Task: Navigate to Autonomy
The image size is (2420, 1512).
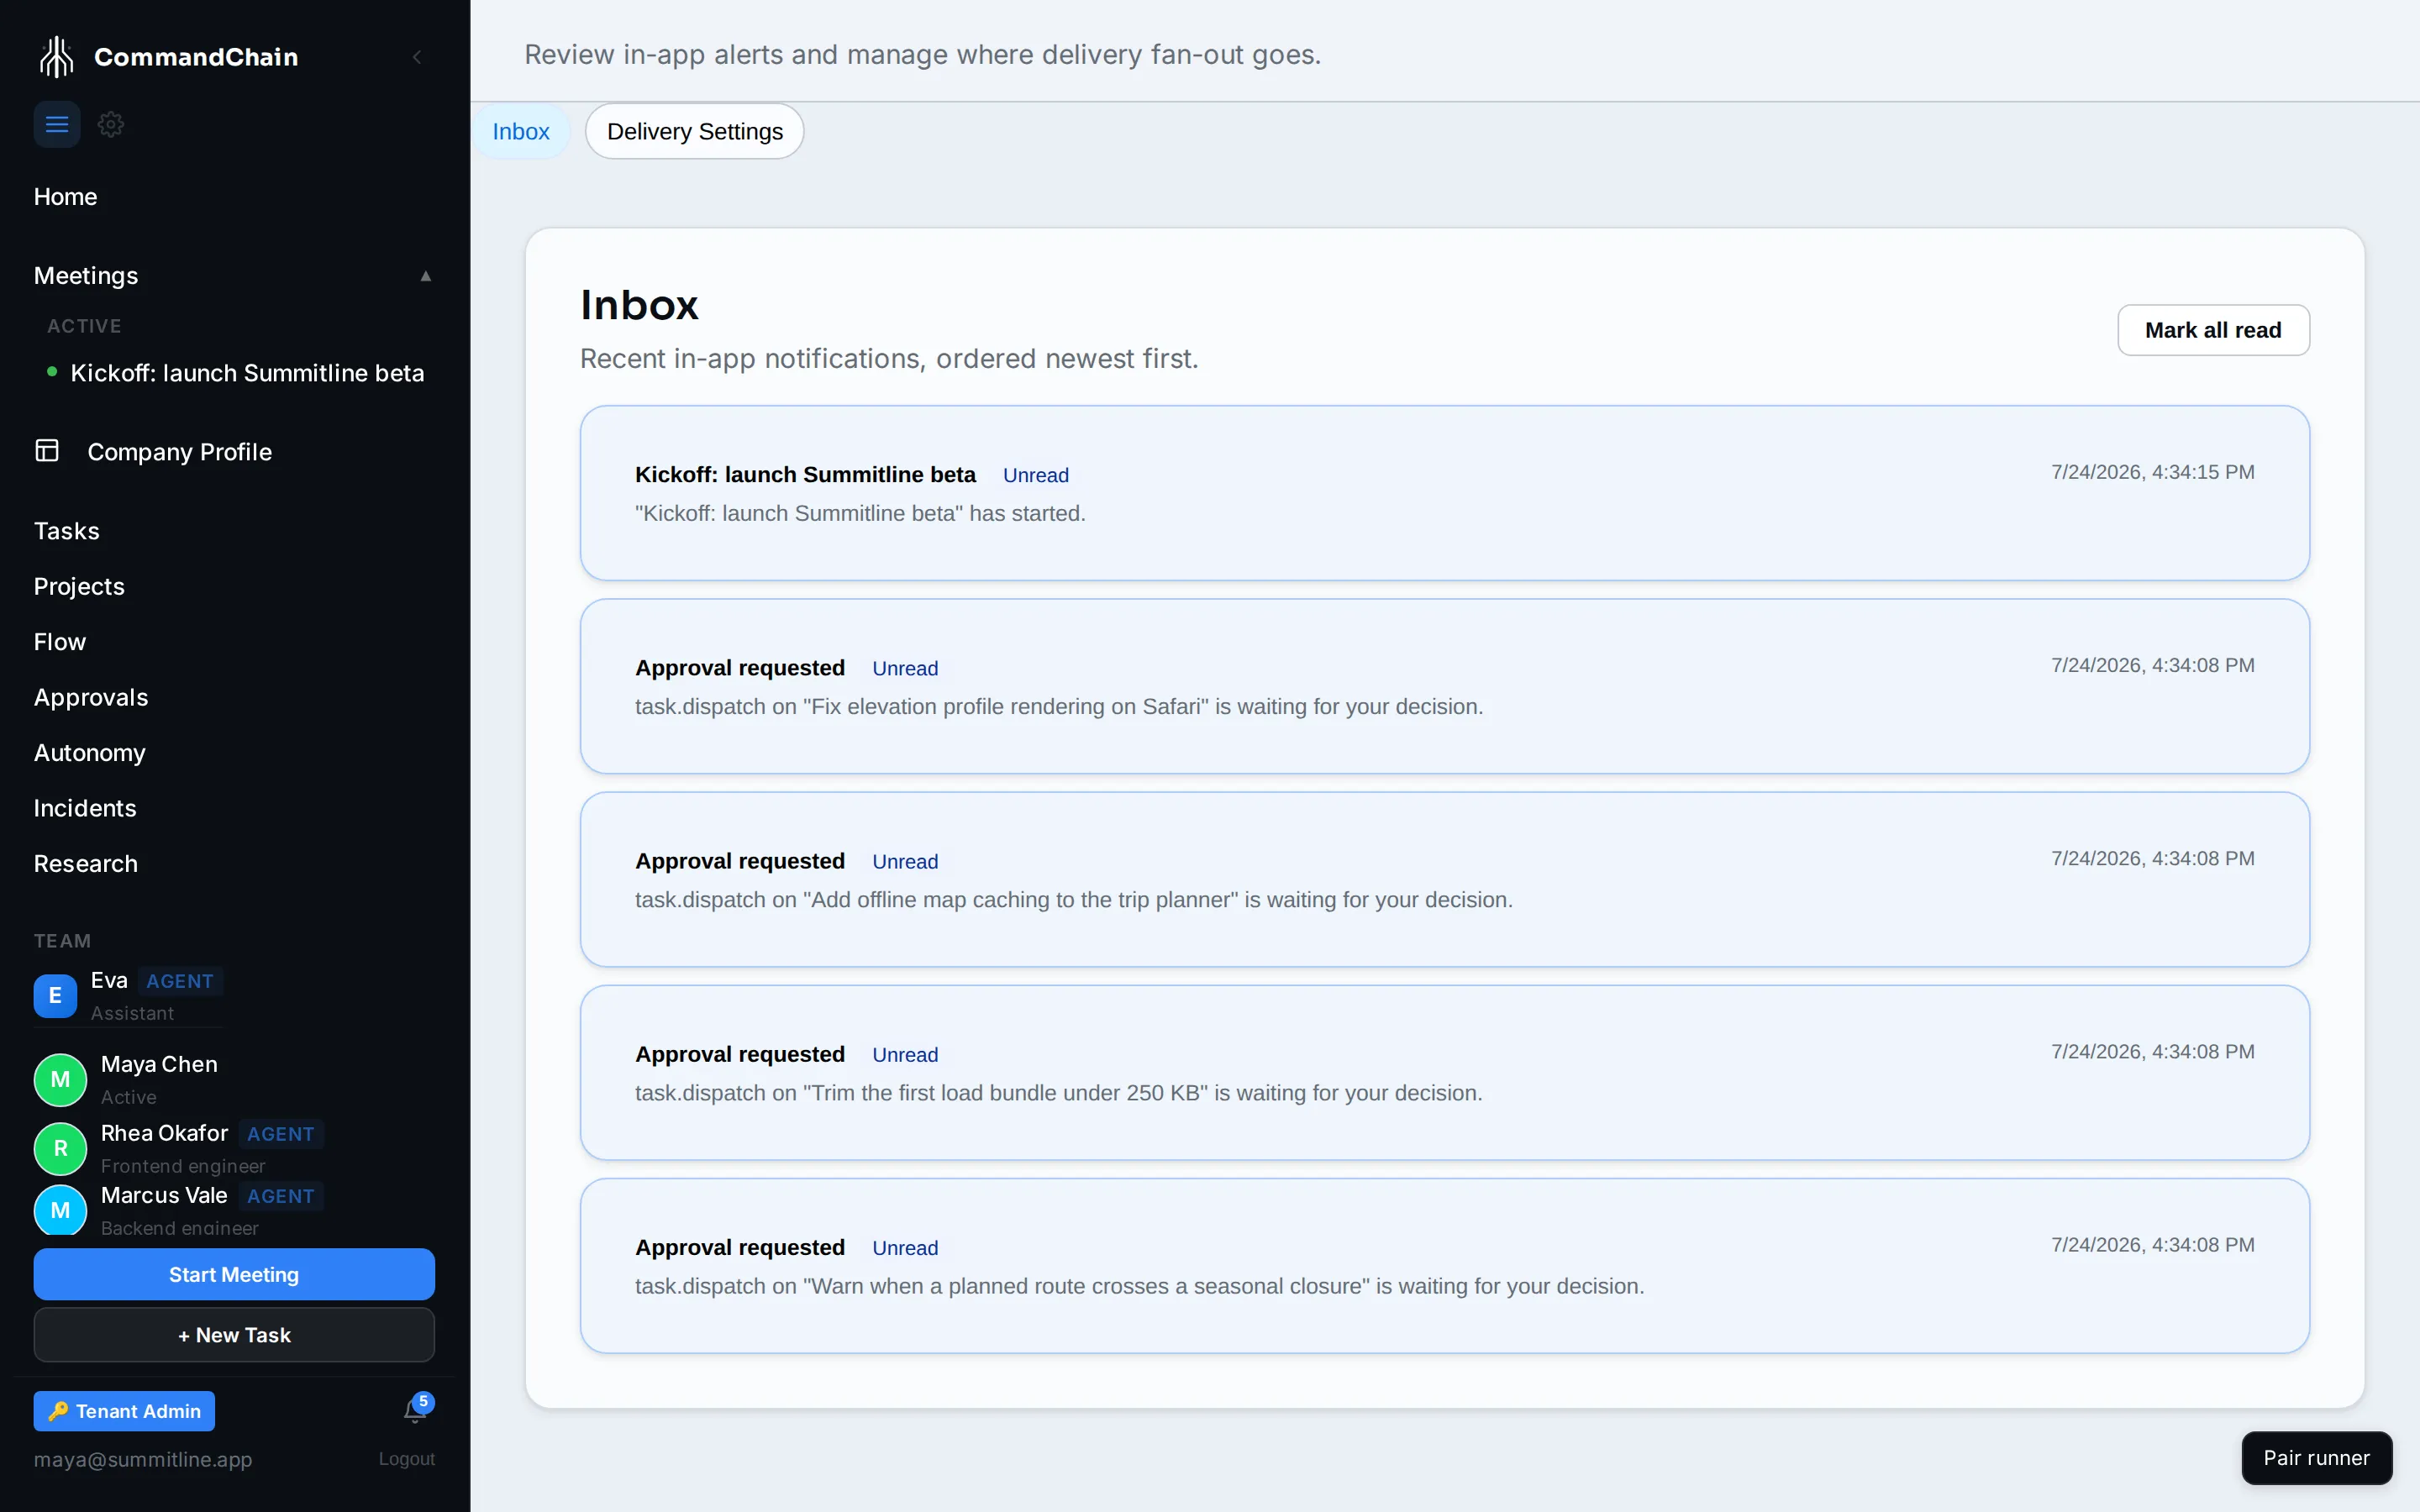Action: pyautogui.click(x=89, y=753)
